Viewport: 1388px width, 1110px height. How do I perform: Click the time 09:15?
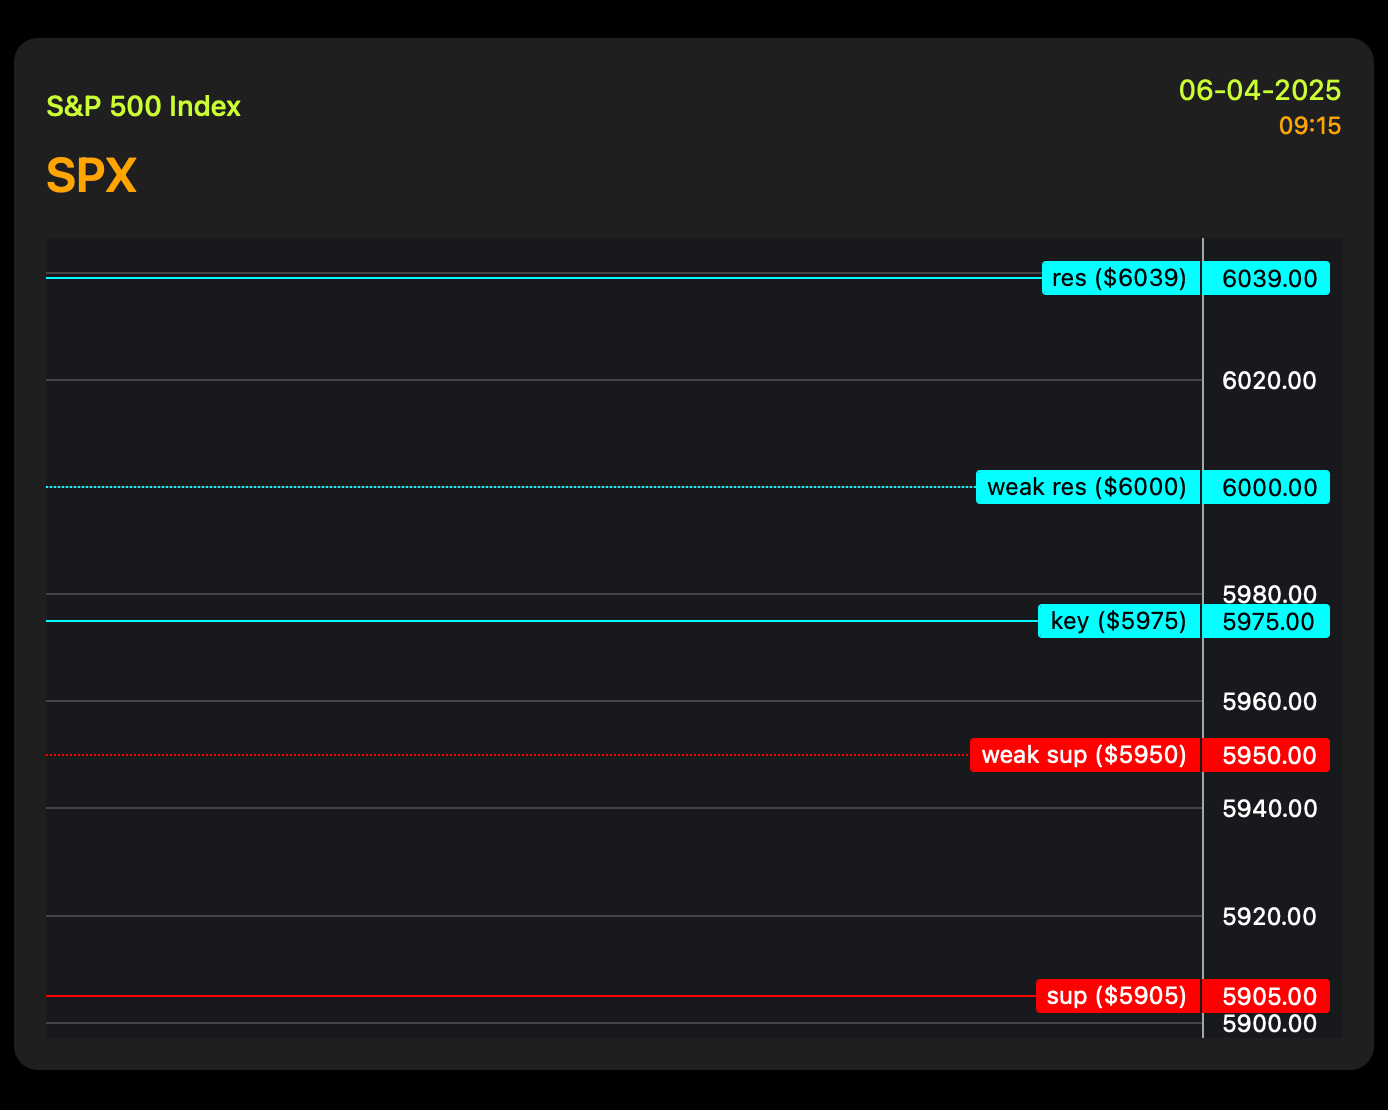tap(1310, 126)
